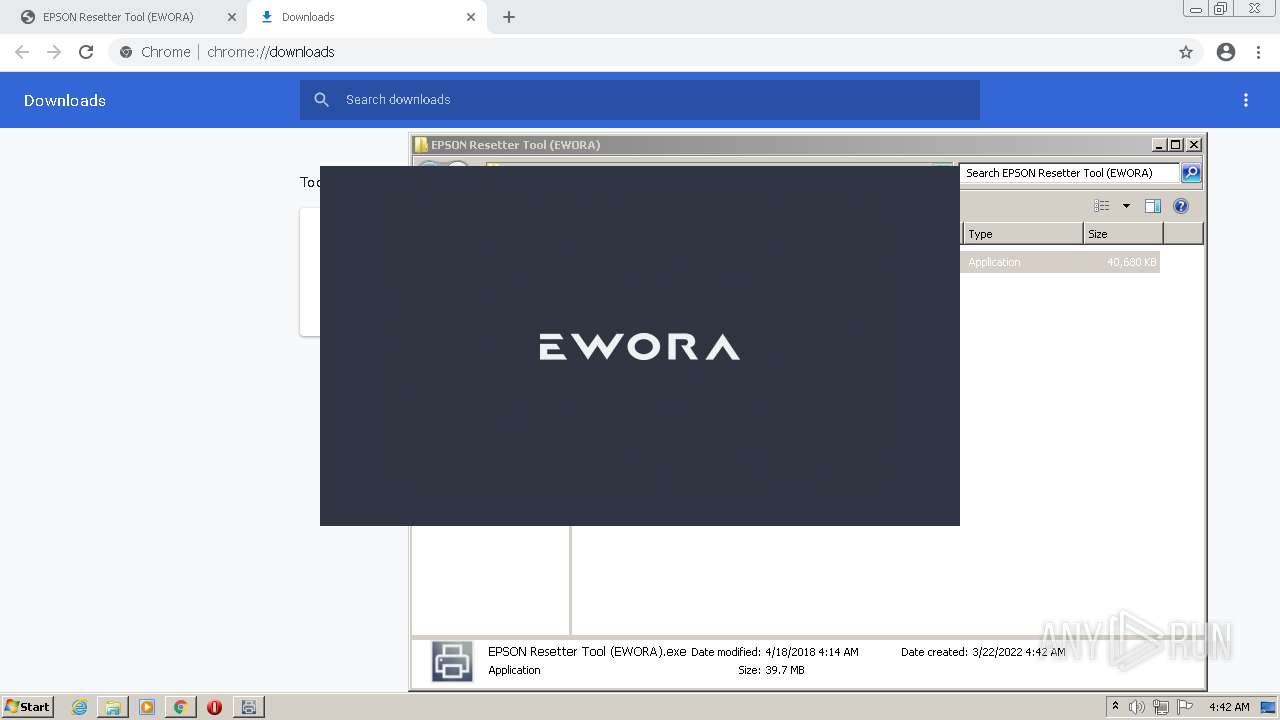Click the Search downloads field

click(640, 100)
